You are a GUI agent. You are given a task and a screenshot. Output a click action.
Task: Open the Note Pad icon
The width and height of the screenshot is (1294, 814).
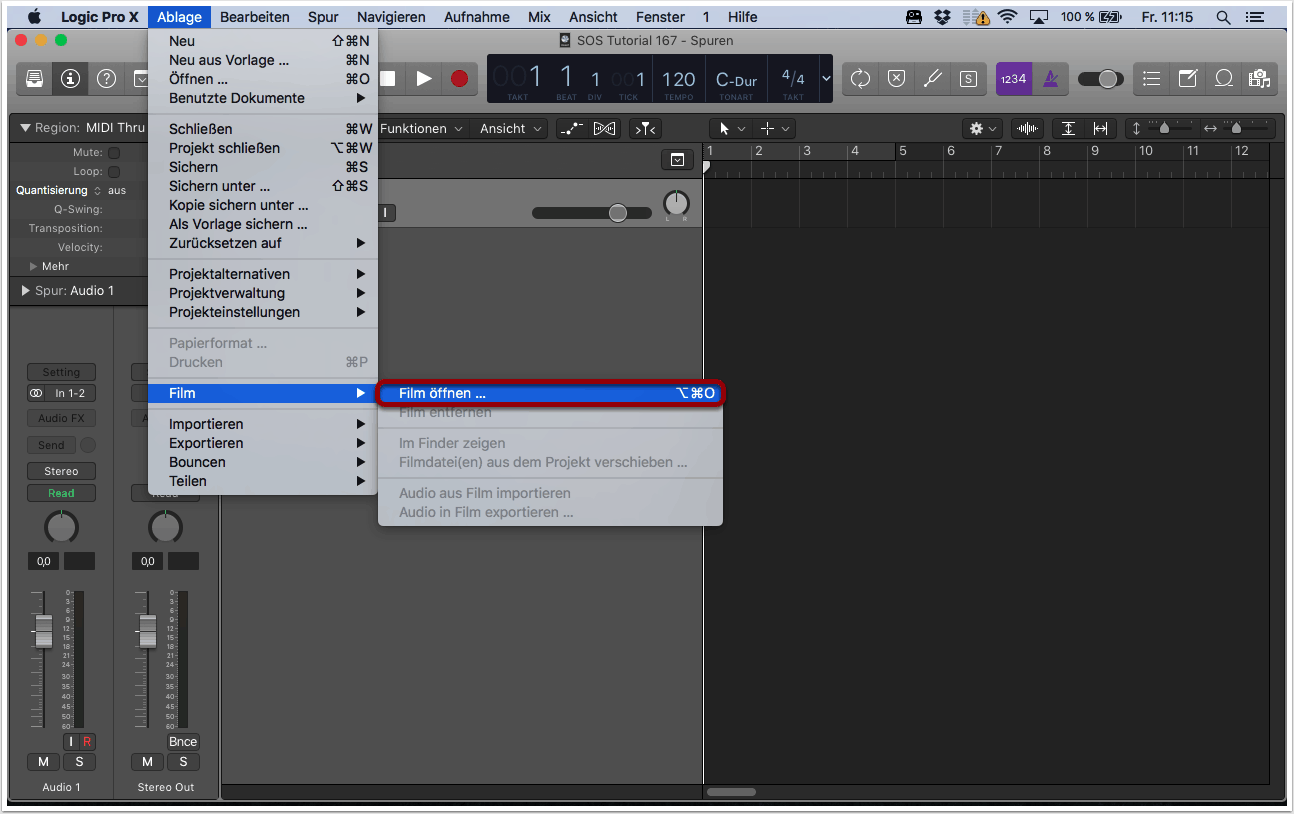tap(1188, 79)
